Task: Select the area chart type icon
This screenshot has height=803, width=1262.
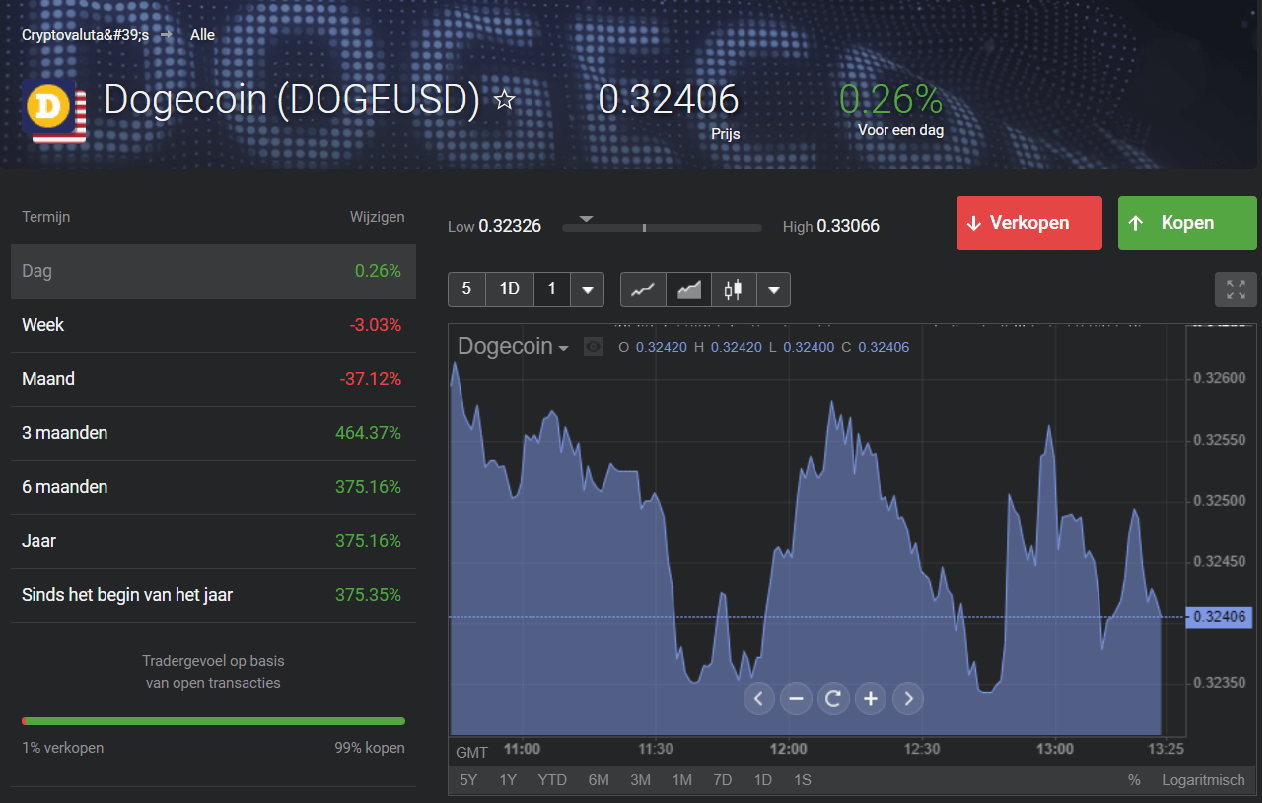Action: coord(689,290)
